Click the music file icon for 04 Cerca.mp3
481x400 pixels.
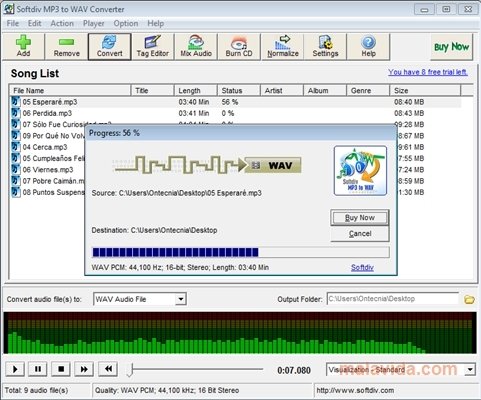[x=16, y=147]
